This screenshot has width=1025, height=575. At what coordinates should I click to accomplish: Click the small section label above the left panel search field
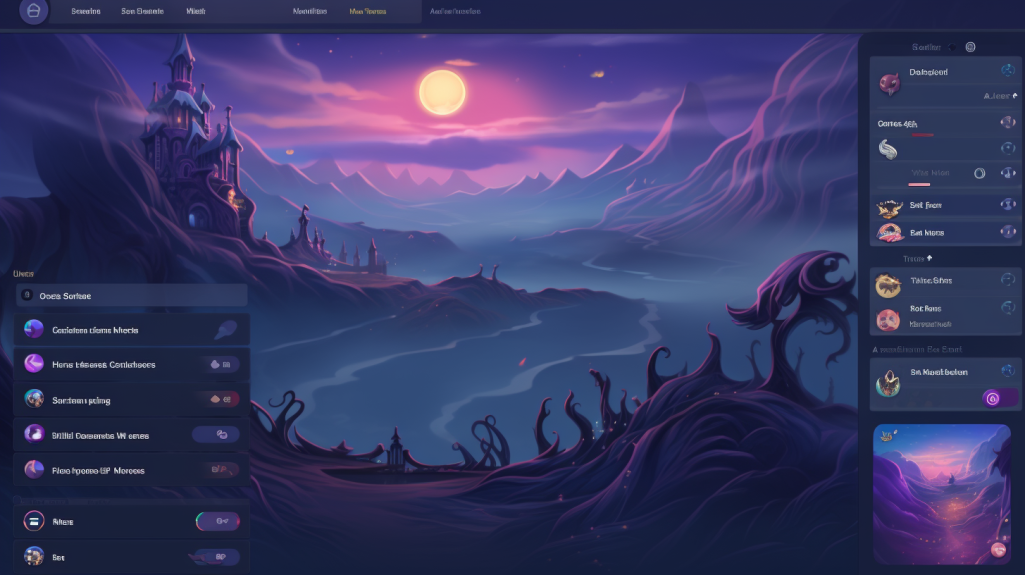coord(24,274)
